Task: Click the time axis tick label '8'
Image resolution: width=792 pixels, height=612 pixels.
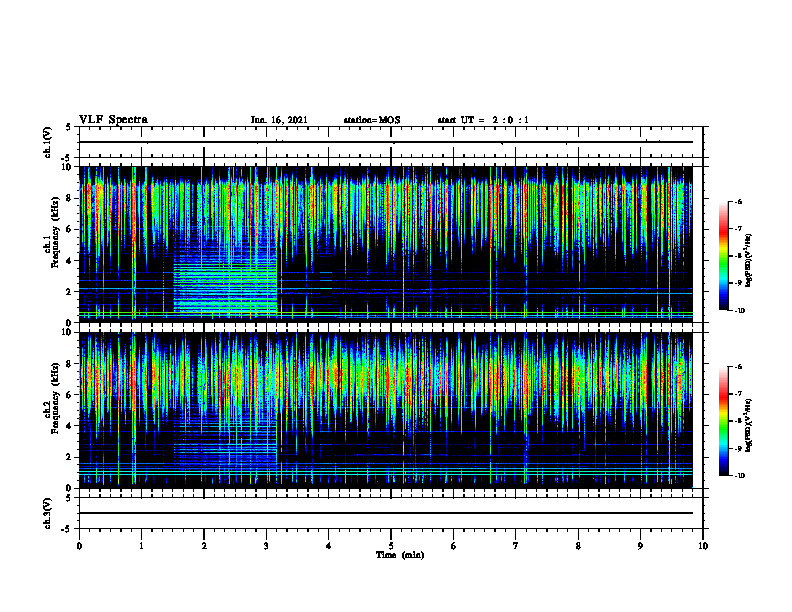Action: 578,546
